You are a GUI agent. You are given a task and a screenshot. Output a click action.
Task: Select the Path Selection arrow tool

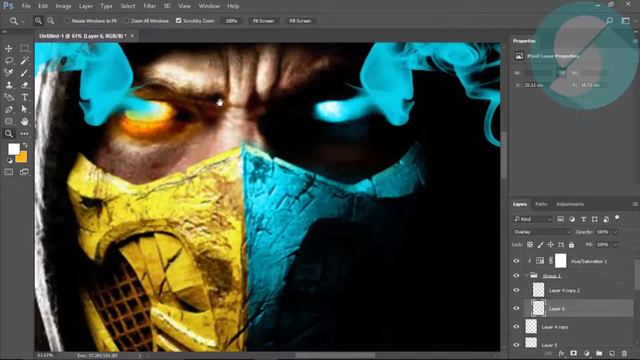coord(24,109)
